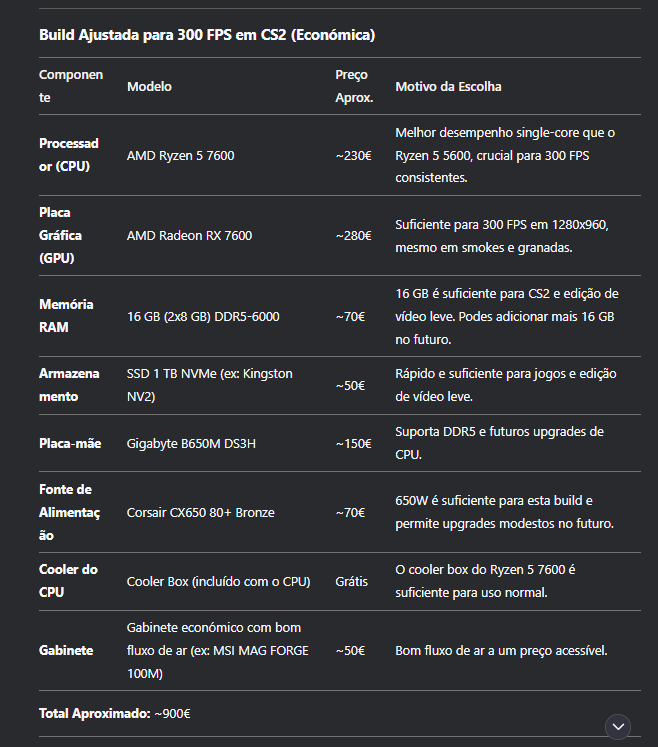This screenshot has width=658, height=747.
Task: Click the 'Corsair CX650 80+ Bronze' cell
Action: (x=201, y=513)
